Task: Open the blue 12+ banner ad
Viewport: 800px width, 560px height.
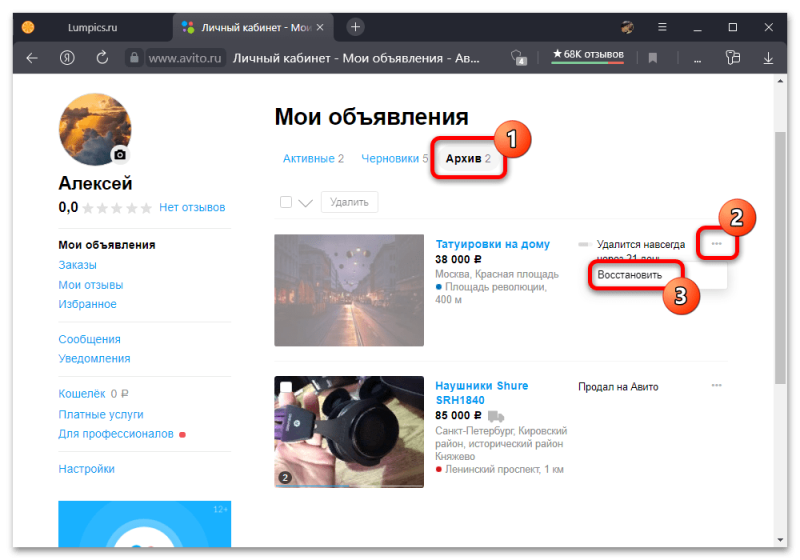Action: (144, 524)
